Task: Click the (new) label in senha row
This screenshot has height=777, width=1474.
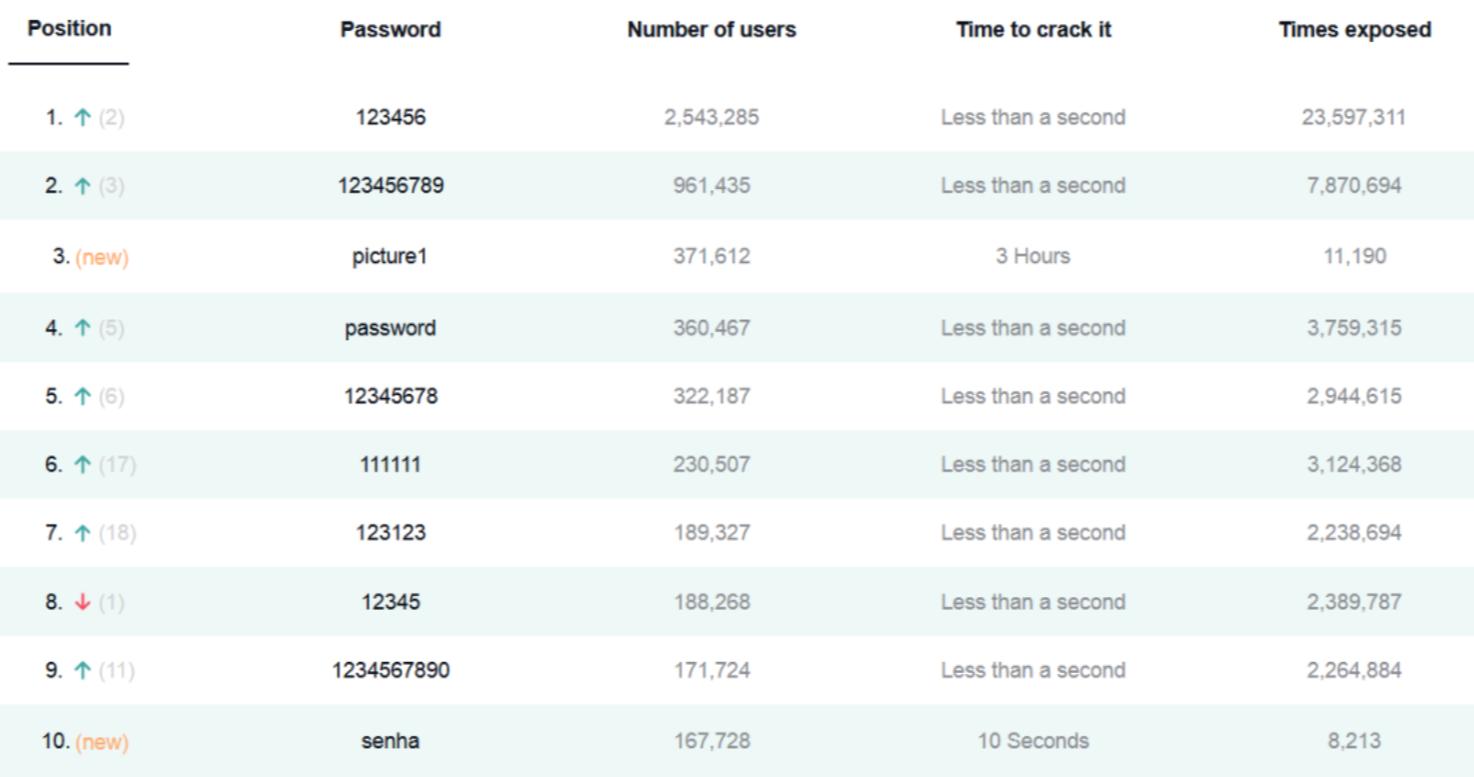Action: [102, 742]
